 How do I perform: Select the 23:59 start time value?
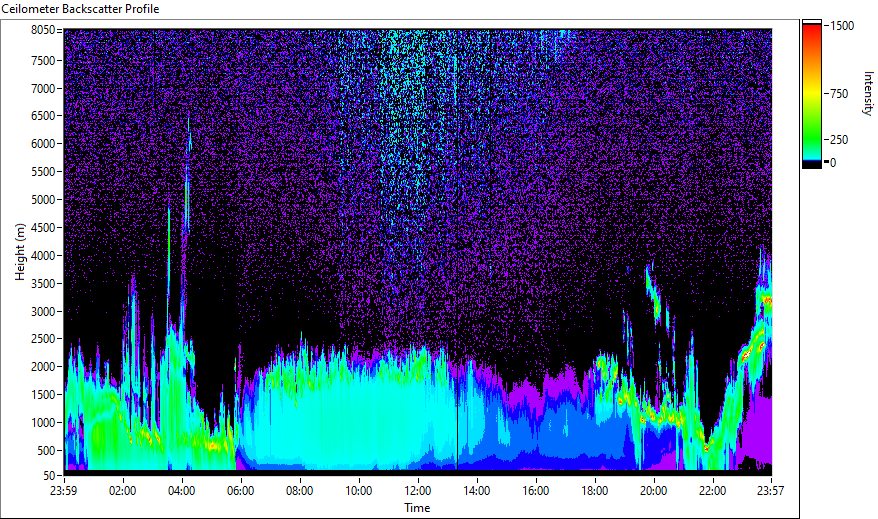coord(63,491)
